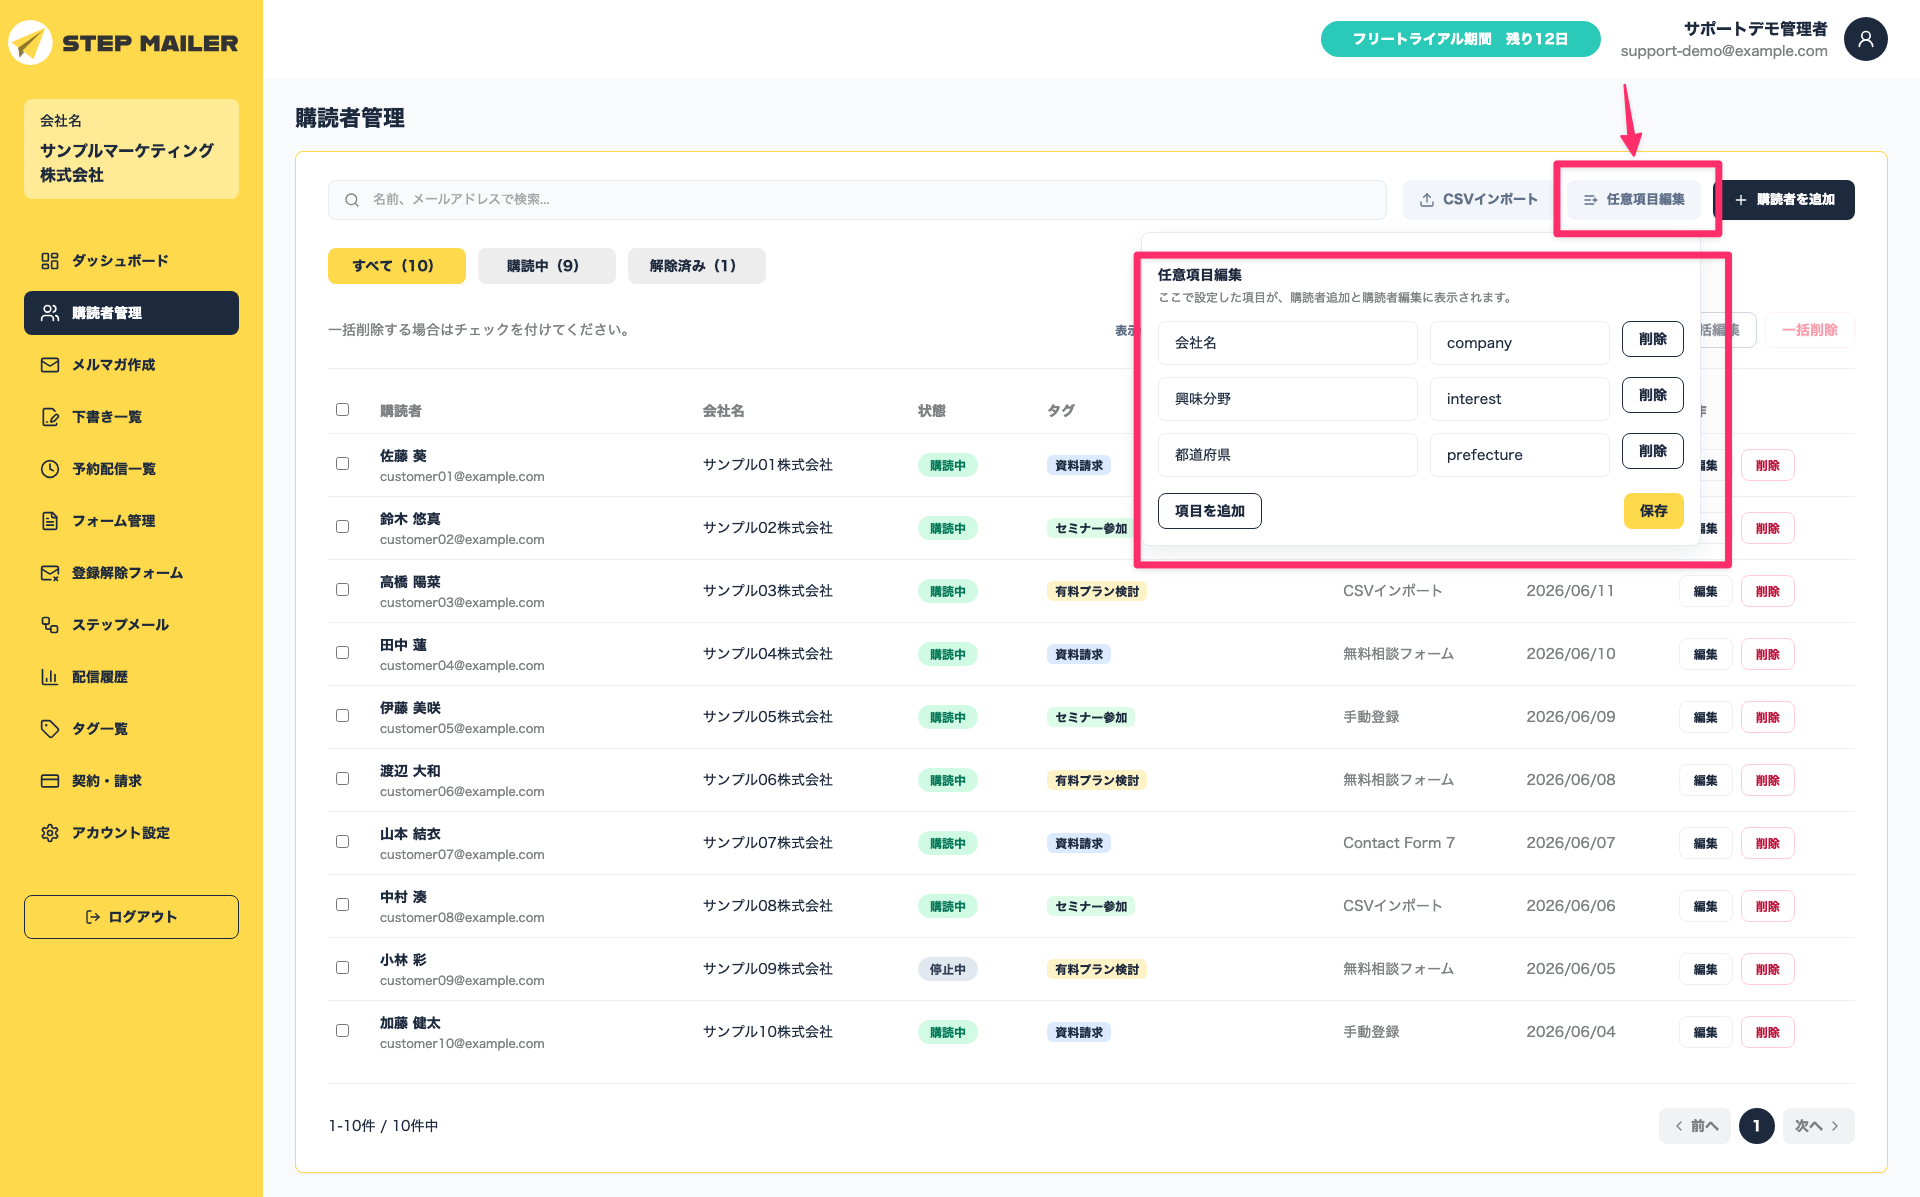
Task: Go to the previous page with 前へ
Action: click(x=1695, y=1126)
